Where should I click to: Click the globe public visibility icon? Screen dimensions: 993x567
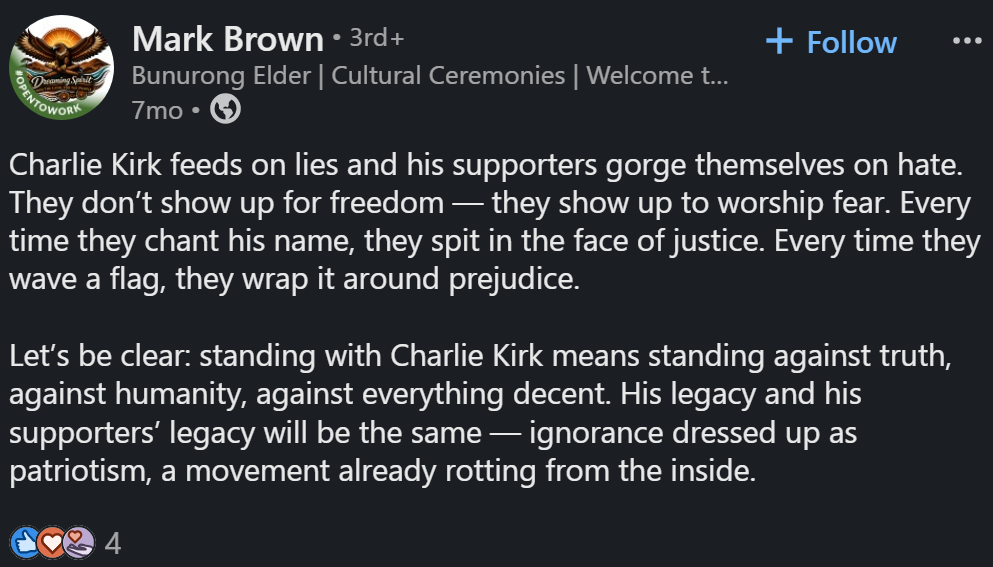pos(226,109)
